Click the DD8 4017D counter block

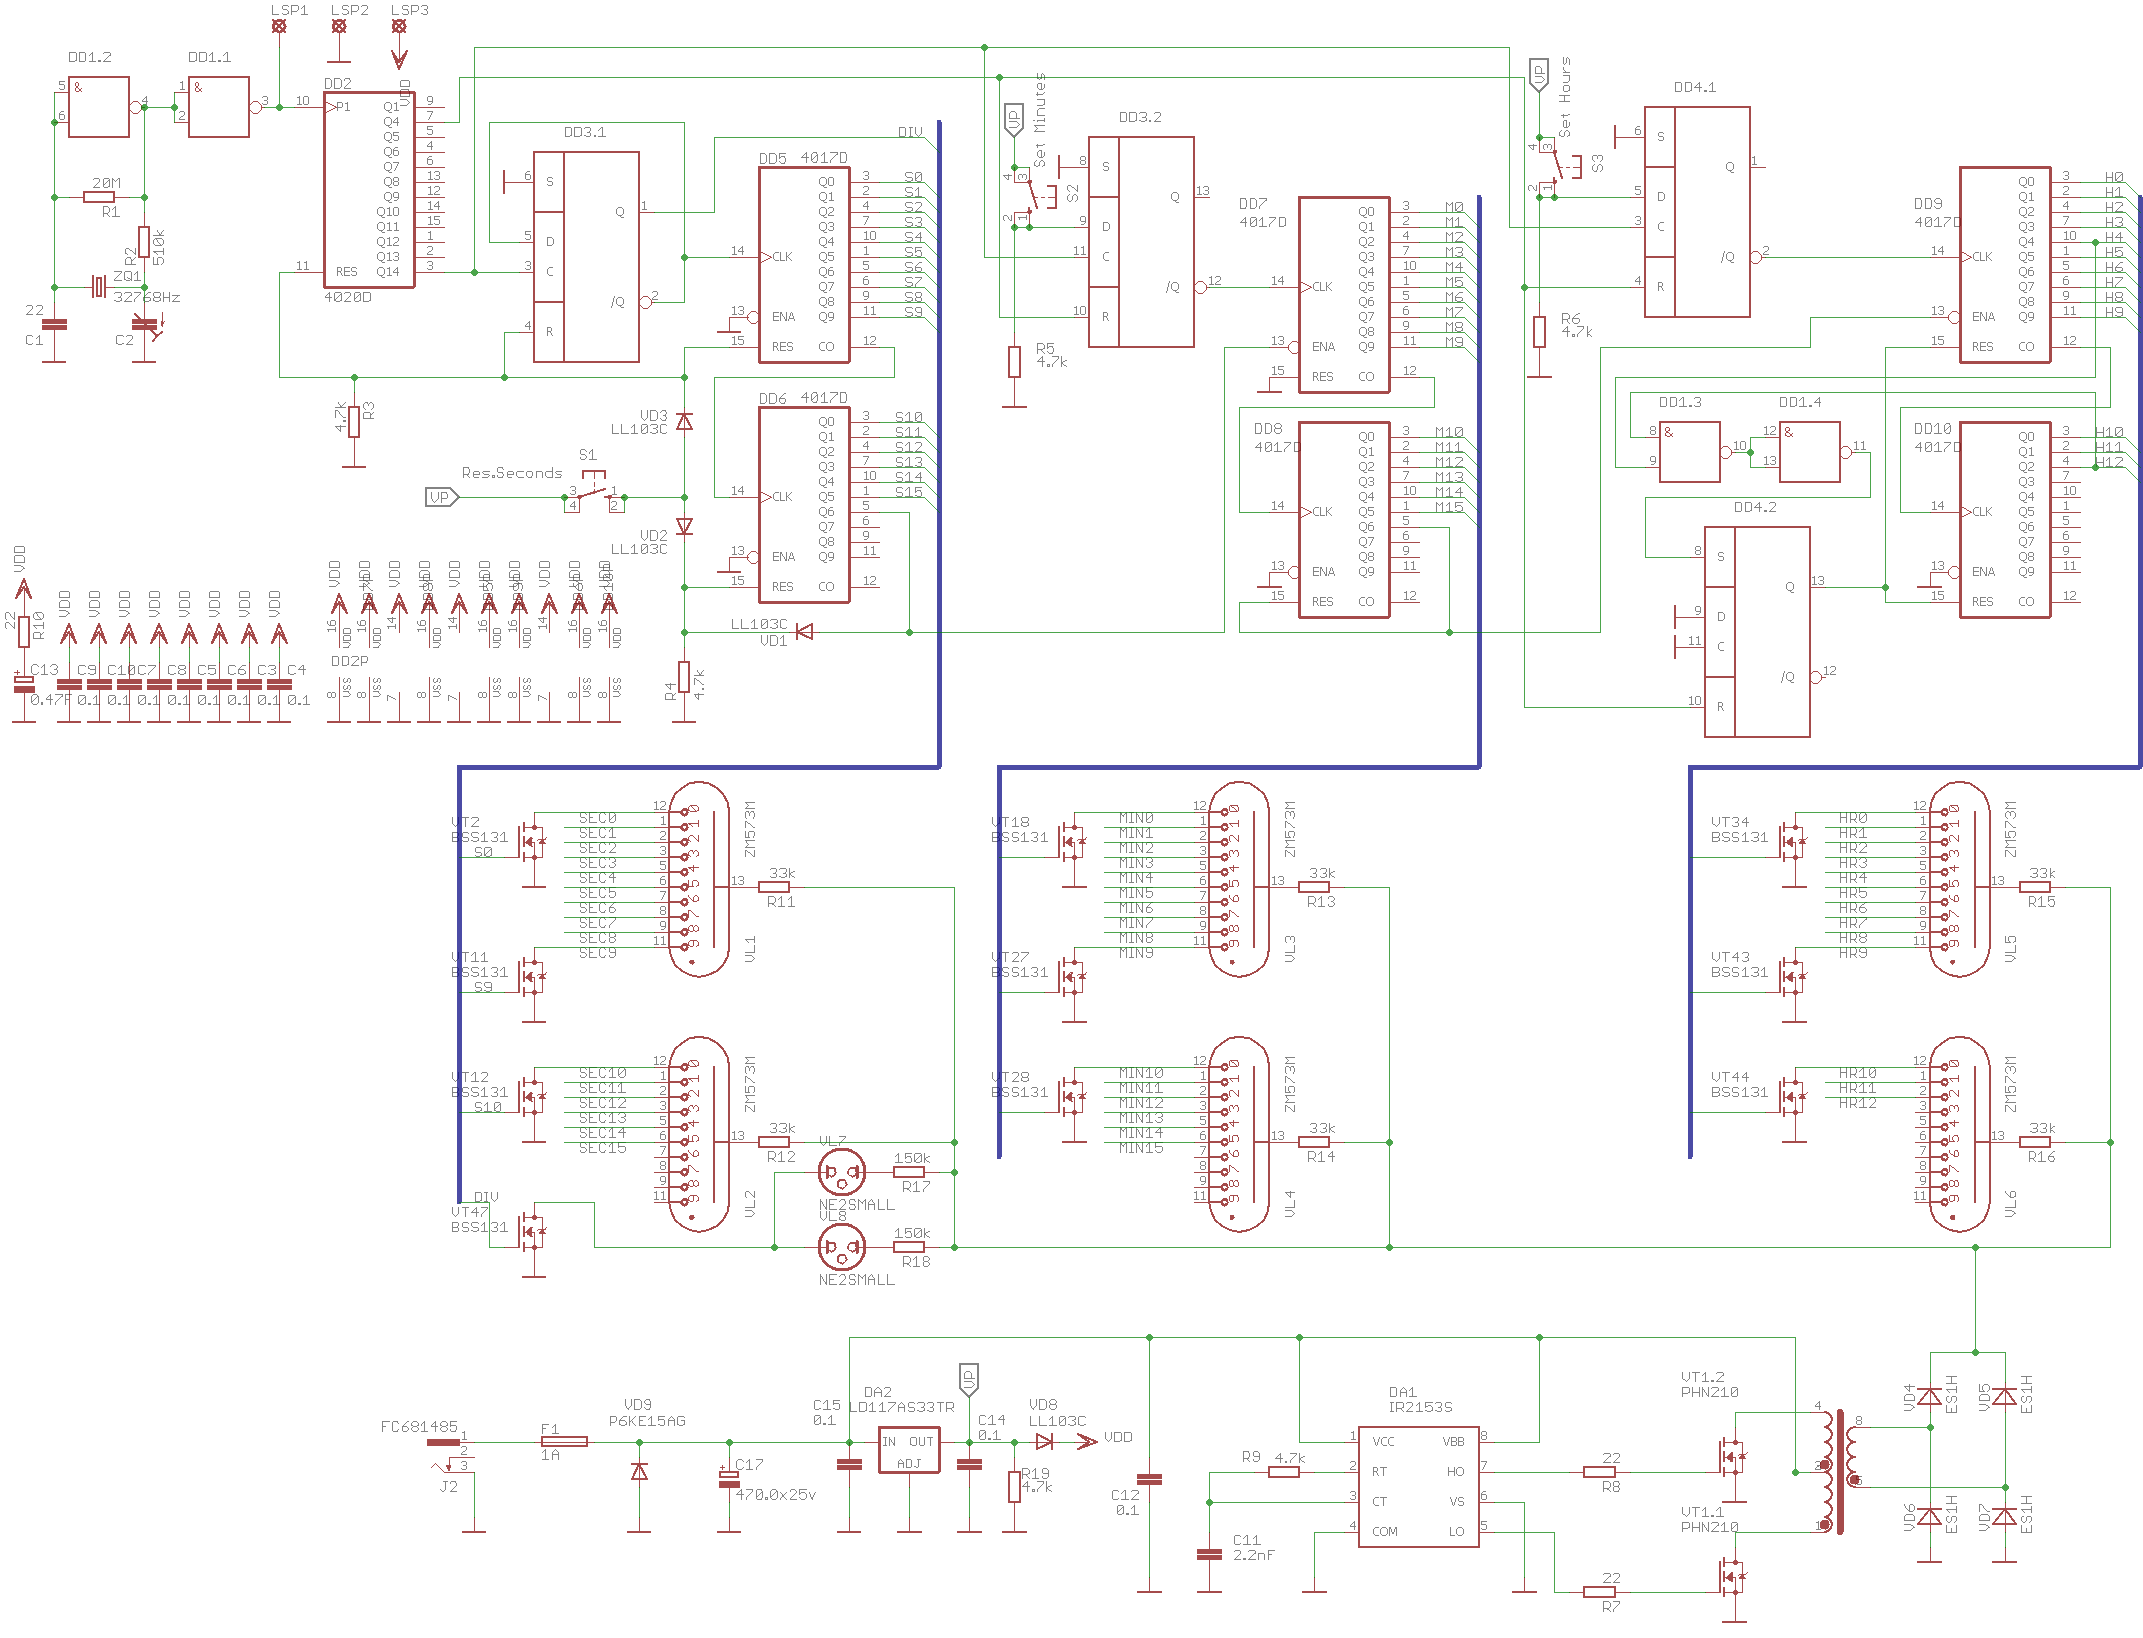1344,520
